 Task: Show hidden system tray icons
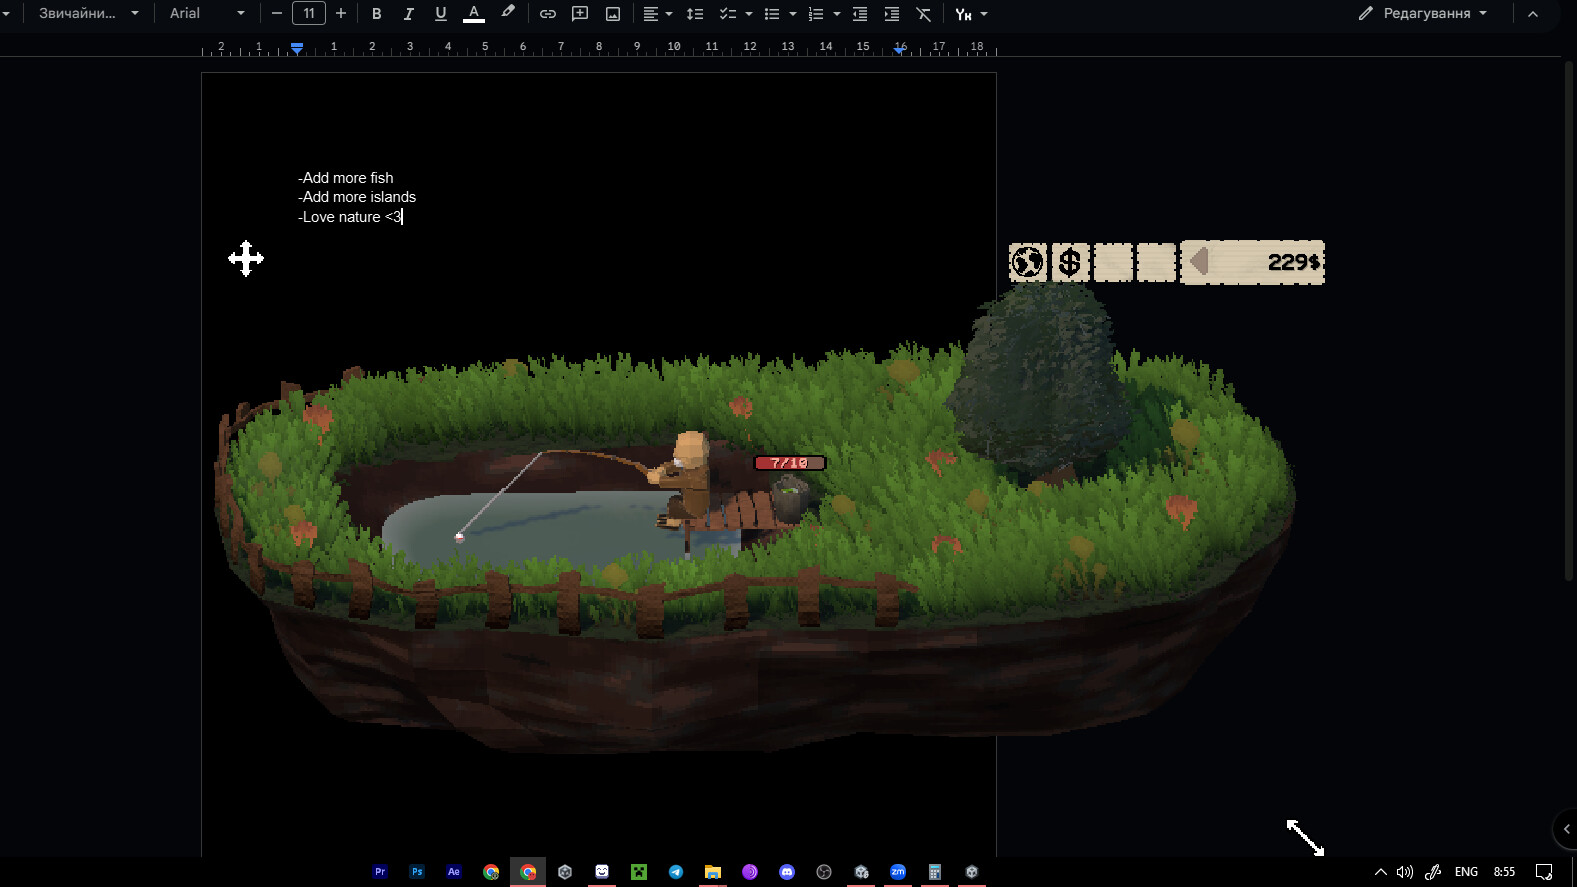tap(1381, 872)
